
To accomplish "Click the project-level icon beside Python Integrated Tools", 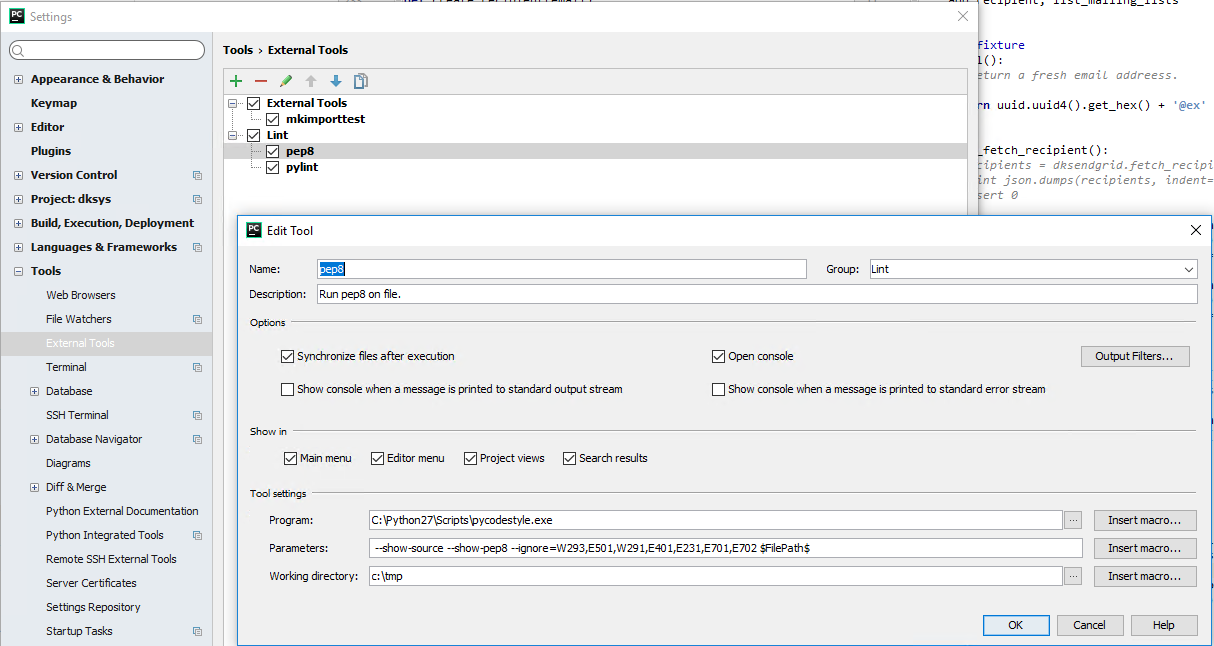I will 197,535.
